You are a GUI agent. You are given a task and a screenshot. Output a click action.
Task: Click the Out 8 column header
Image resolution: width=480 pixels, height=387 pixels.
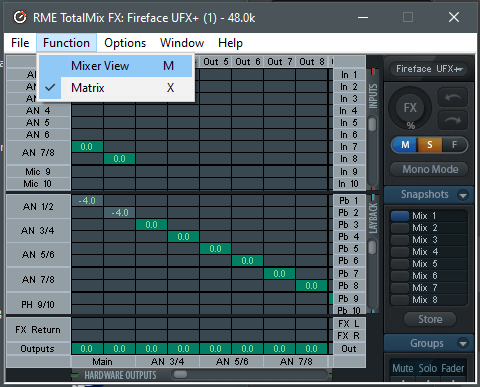[x=311, y=62]
